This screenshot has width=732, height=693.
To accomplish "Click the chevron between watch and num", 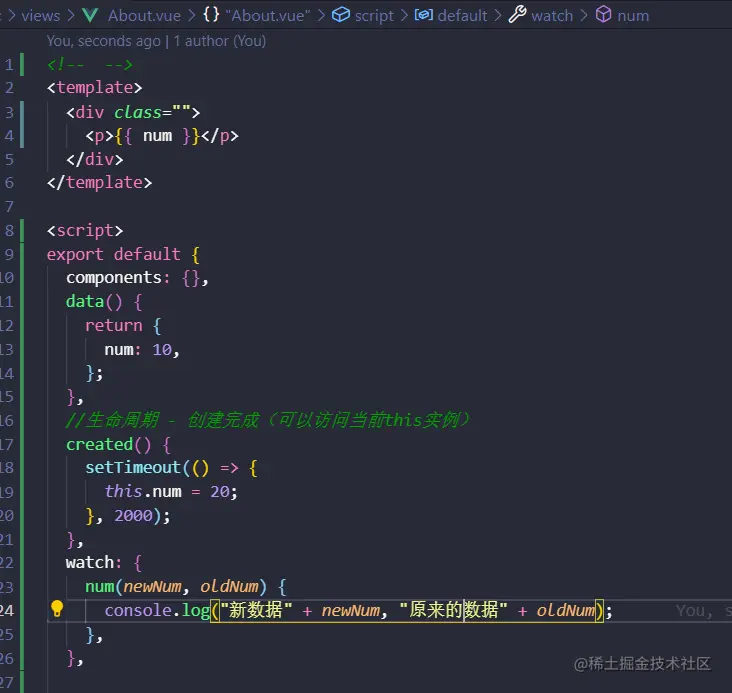I will click(x=584, y=15).
